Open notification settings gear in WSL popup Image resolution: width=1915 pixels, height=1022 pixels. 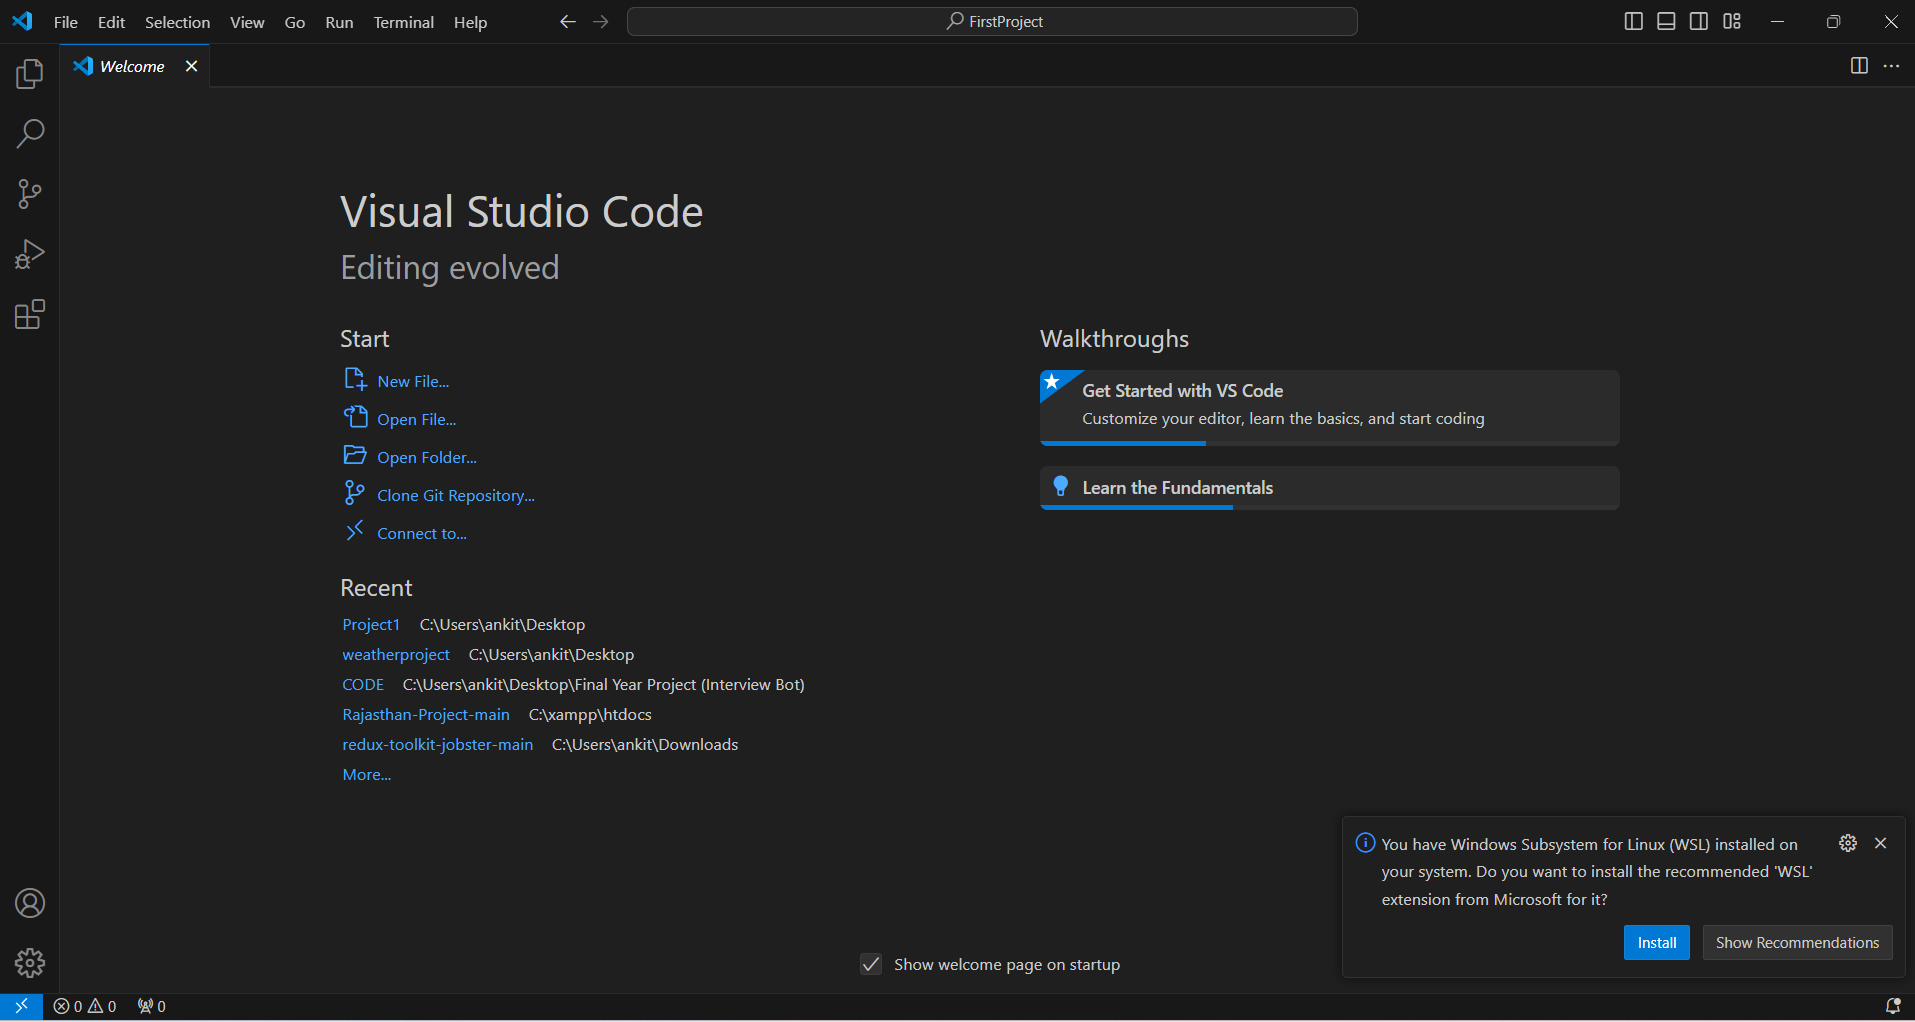[x=1848, y=843]
